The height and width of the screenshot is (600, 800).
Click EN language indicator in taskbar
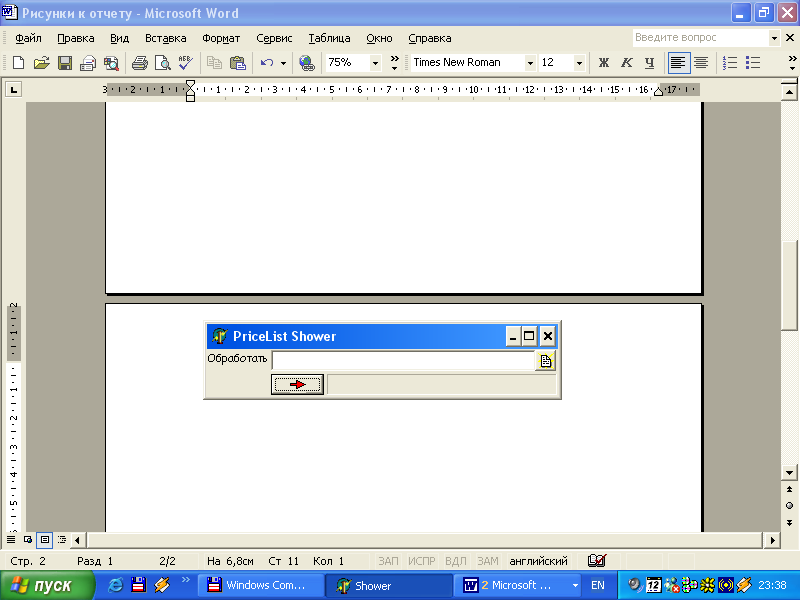click(597, 586)
